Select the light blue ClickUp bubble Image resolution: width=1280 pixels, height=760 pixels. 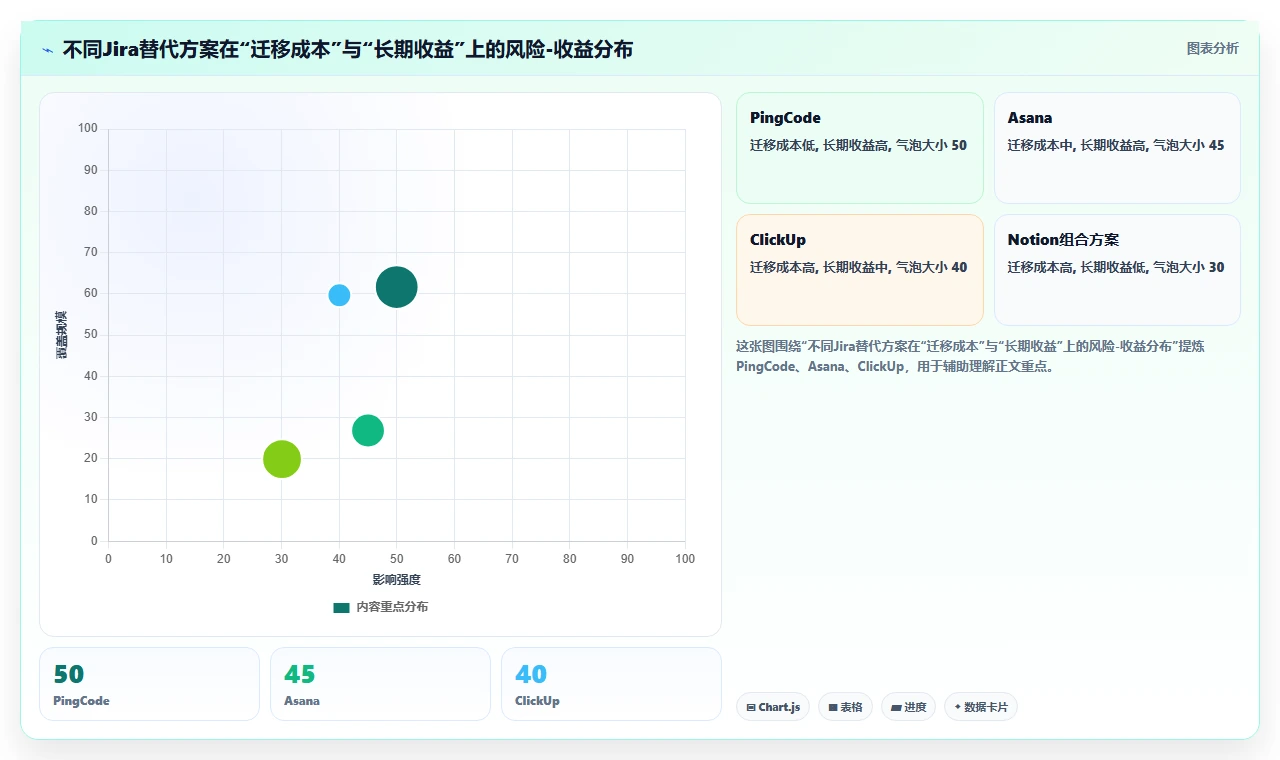pyautogui.click(x=339, y=295)
